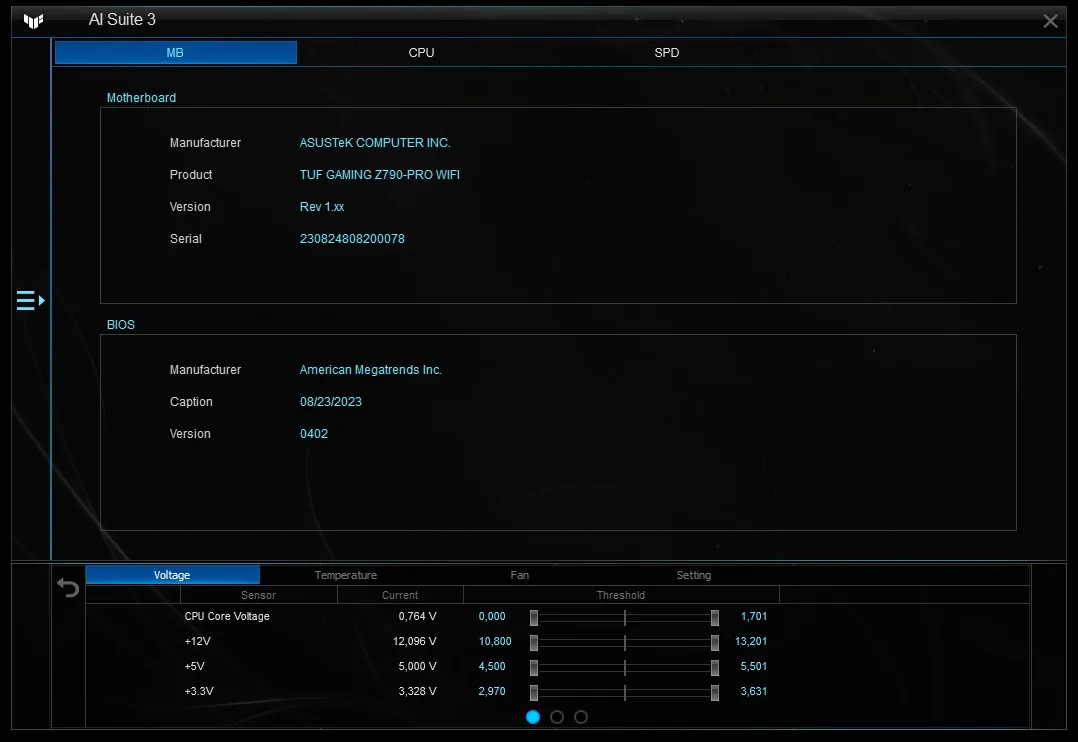
Task: Click the Motherboard section heading
Action: [x=141, y=98]
